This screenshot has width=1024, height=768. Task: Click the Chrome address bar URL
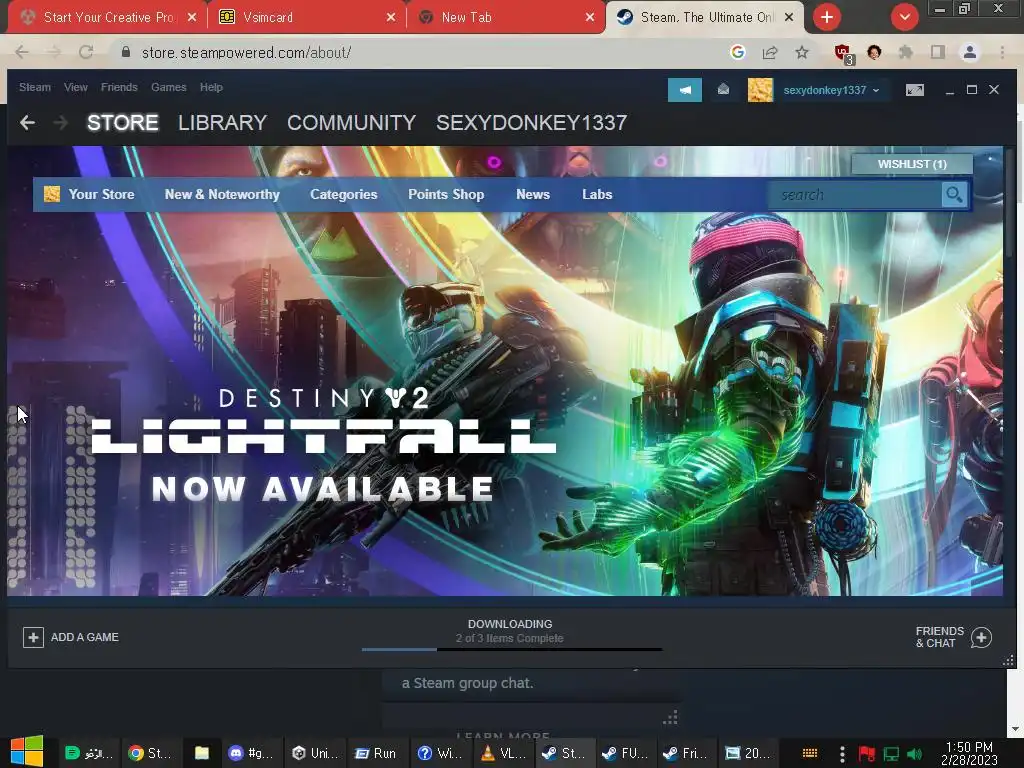tap(246, 52)
